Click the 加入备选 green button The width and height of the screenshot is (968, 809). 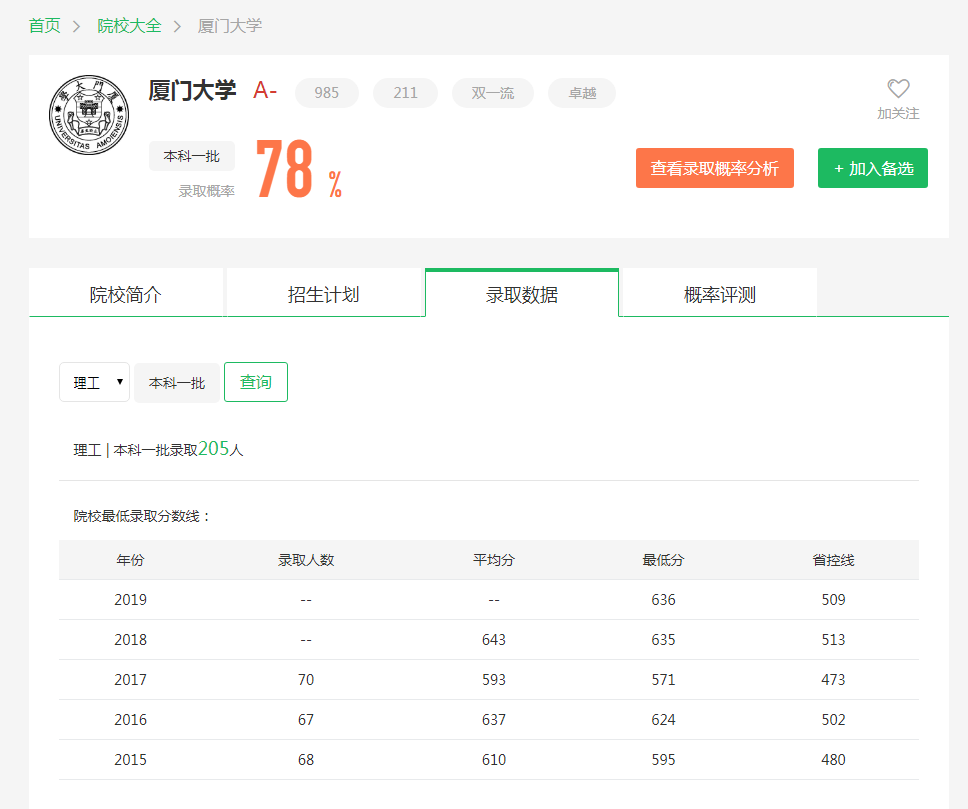(873, 168)
